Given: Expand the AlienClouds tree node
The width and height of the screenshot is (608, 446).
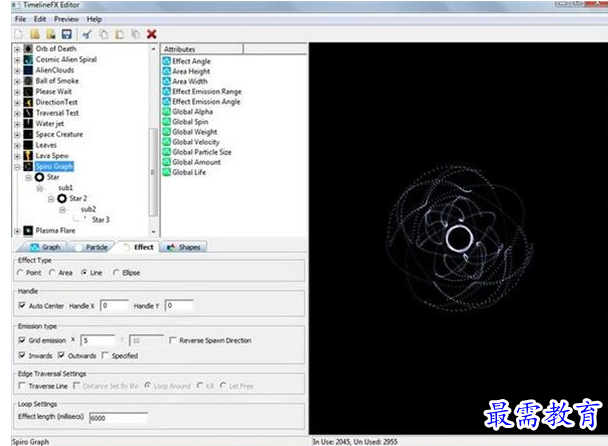Looking at the screenshot, I should (17, 71).
